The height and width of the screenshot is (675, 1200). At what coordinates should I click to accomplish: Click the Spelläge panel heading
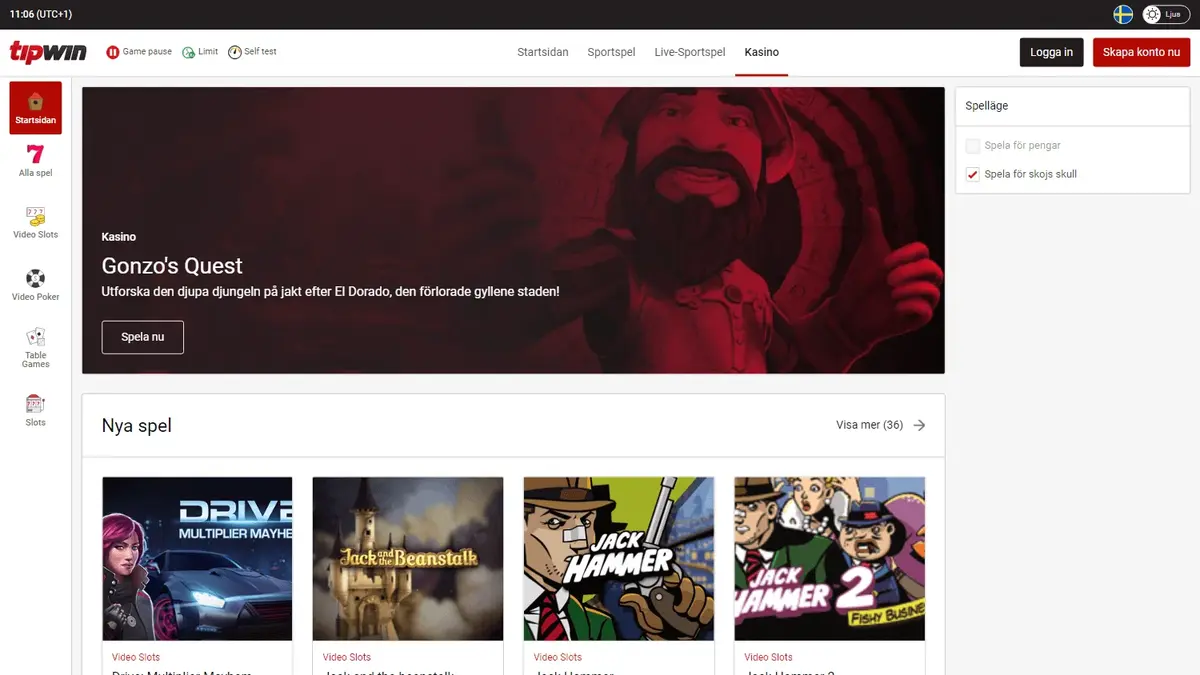pyautogui.click(x=987, y=106)
